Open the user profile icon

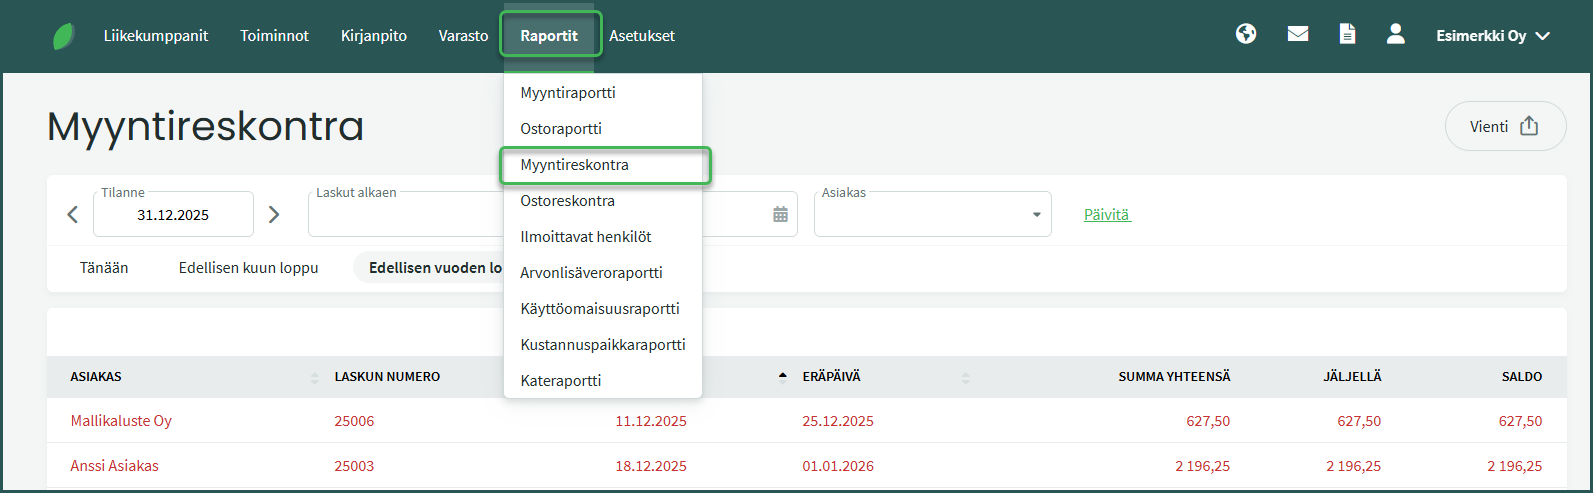(1396, 35)
